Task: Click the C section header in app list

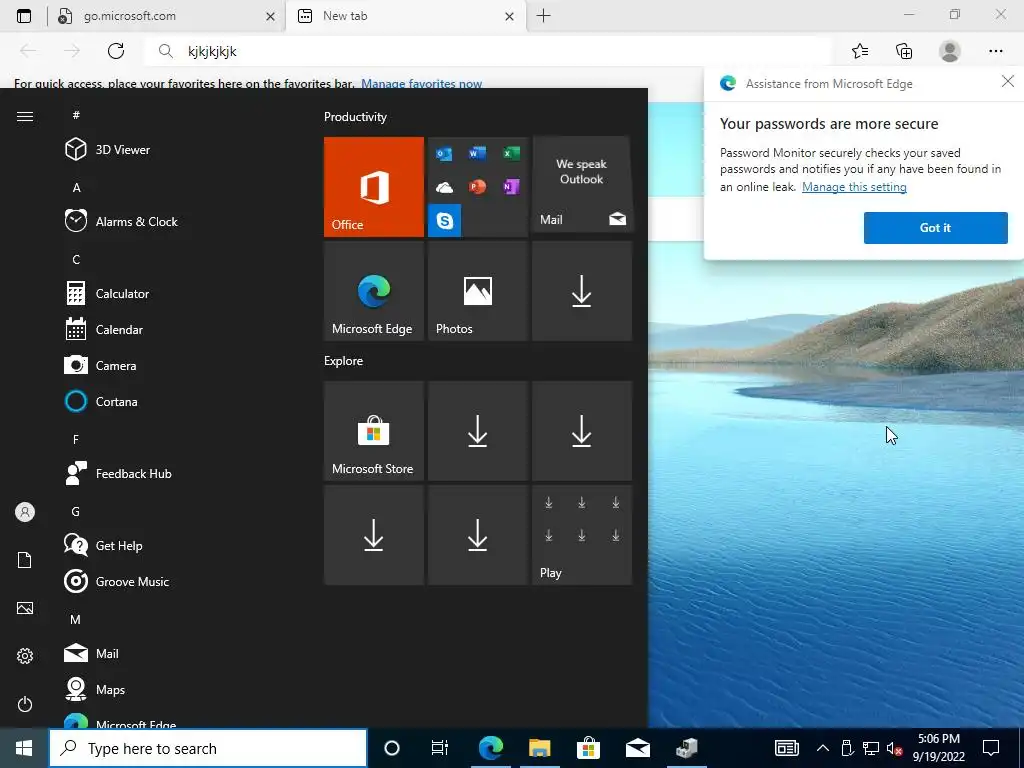Action: [76, 259]
